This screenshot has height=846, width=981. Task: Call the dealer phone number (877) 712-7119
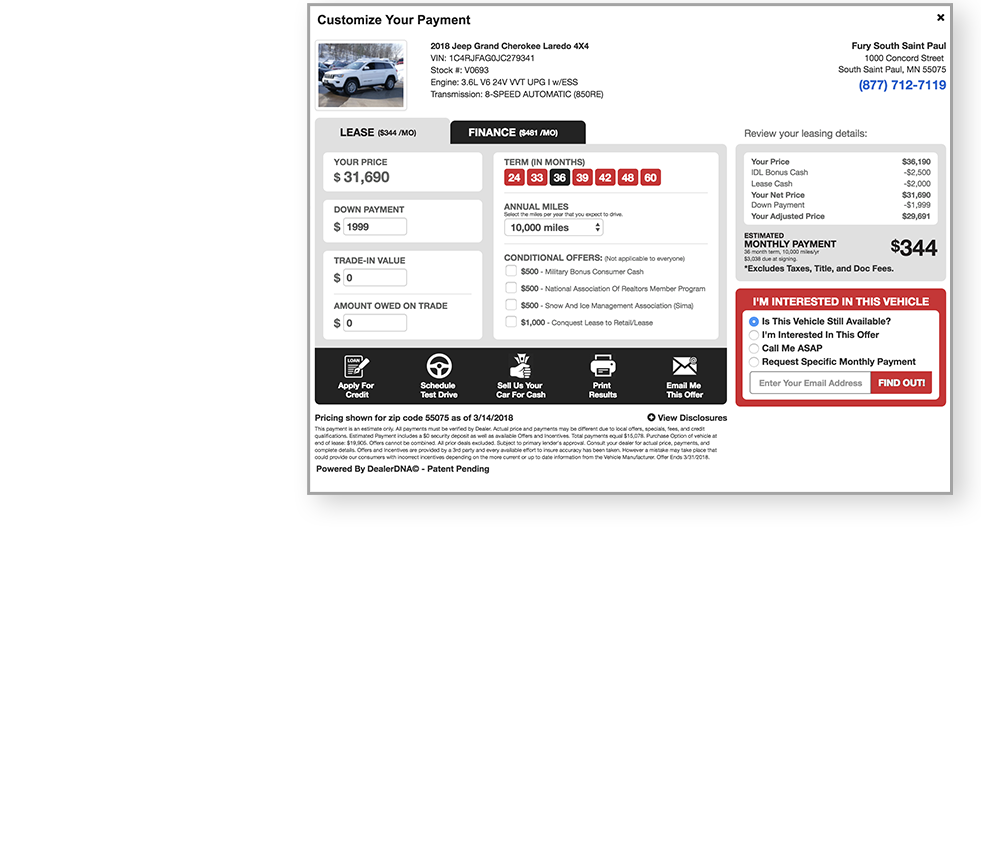902,85
